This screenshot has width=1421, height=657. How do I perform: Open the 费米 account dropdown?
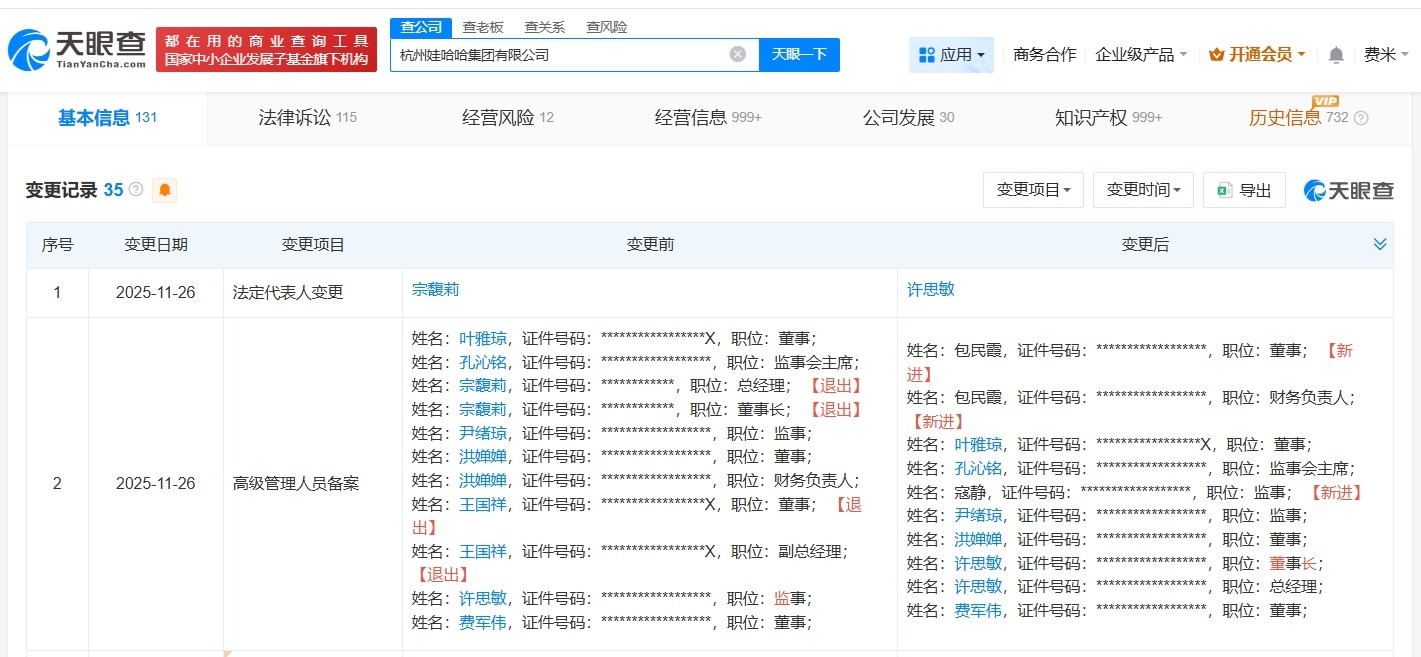click(x=1384, y=55)
